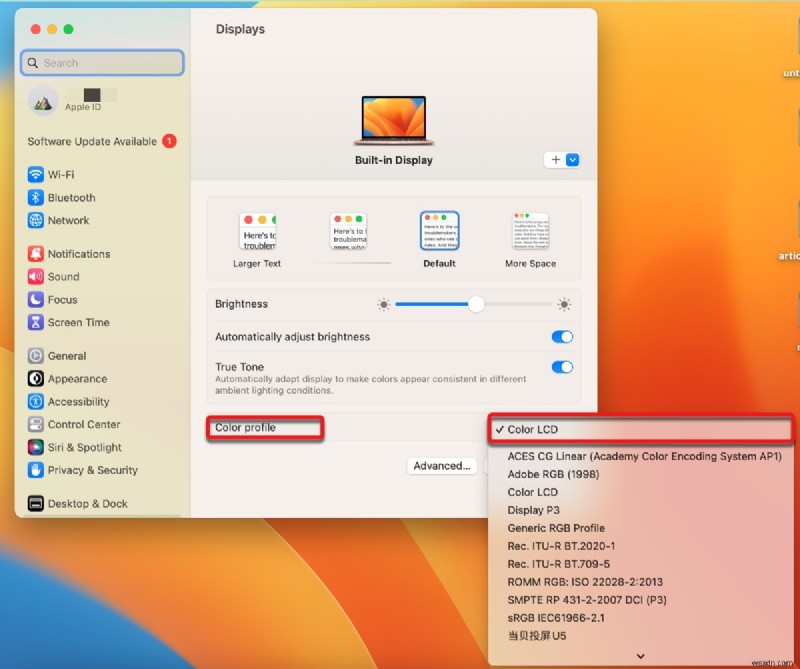Choose Generic RGB Profile
Image resolution: width=800 pixels, height=669 pixels.
point(556,528)
